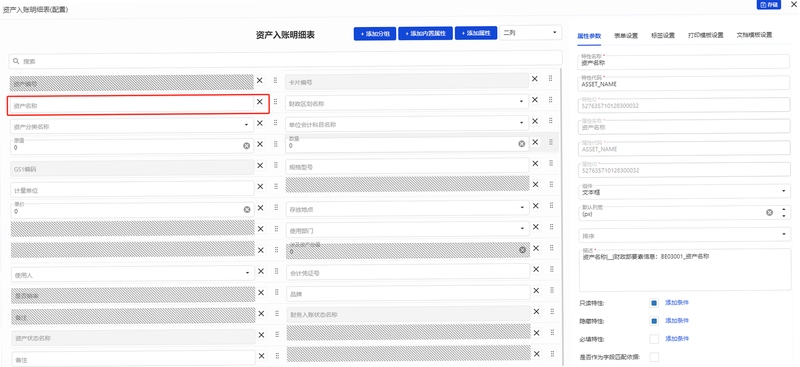Switch to the 属性参数 tab
Image resolution: width=800 pixels, height=367 pixels.
pos(589,36)
